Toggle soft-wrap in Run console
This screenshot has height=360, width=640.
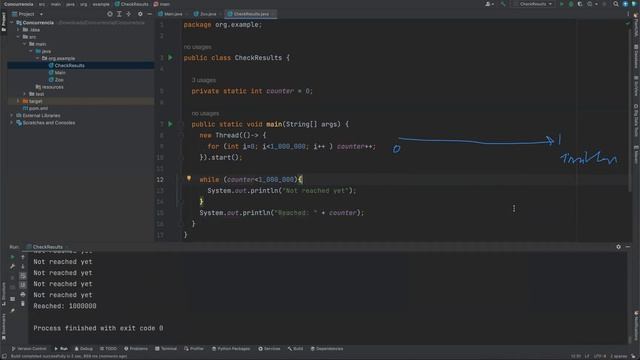point(23,276)
